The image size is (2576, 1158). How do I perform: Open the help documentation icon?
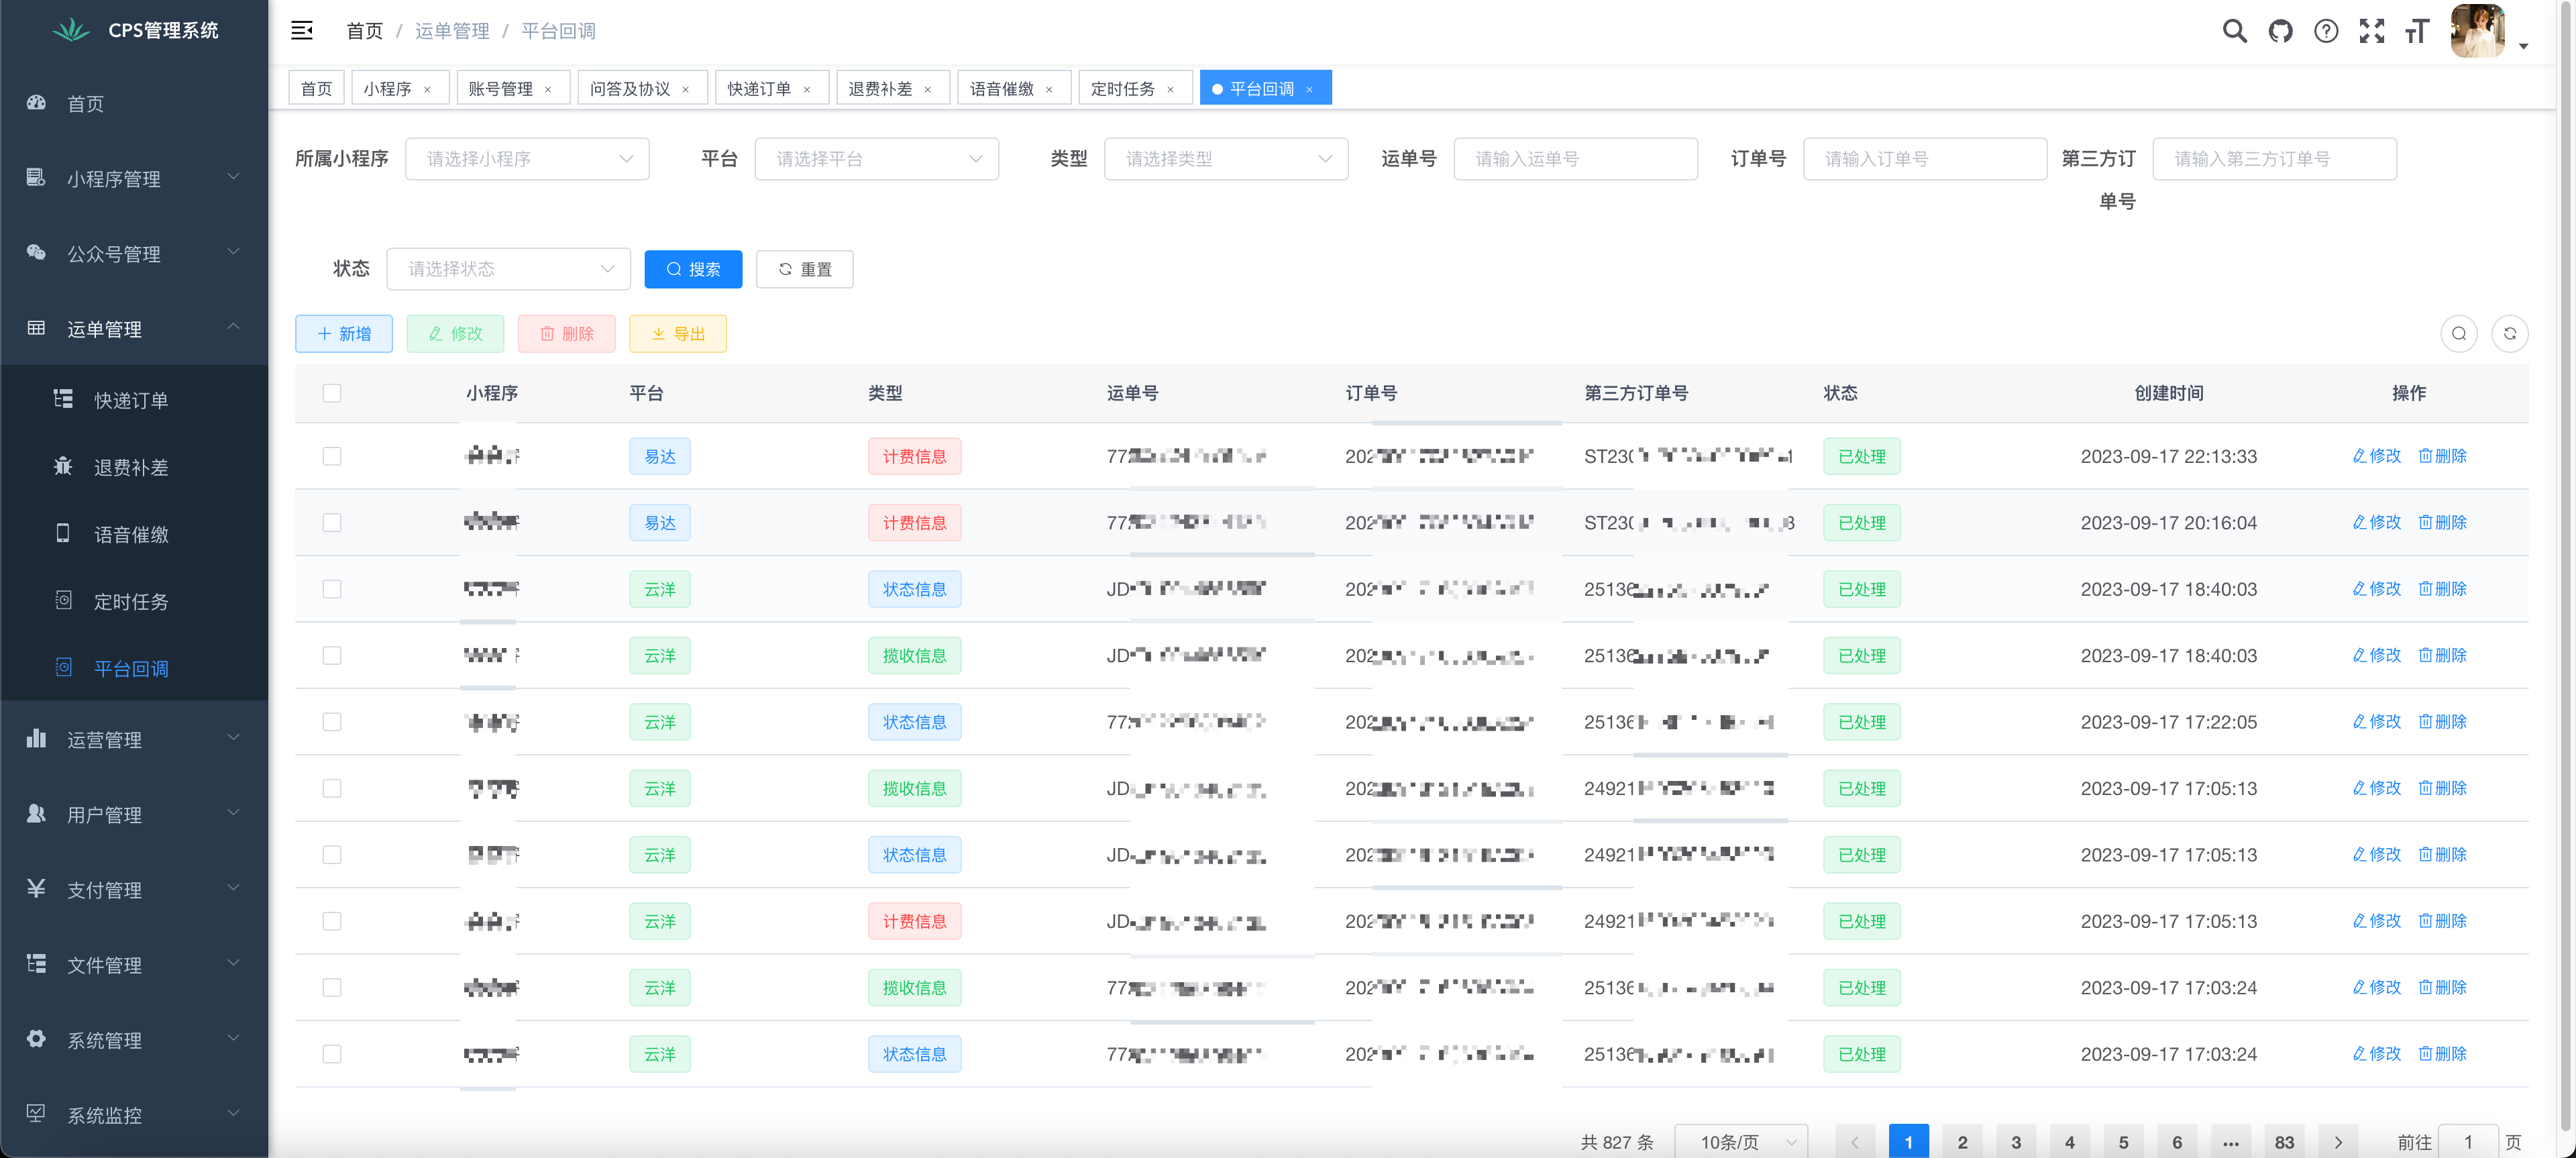tap(2326, 31)
